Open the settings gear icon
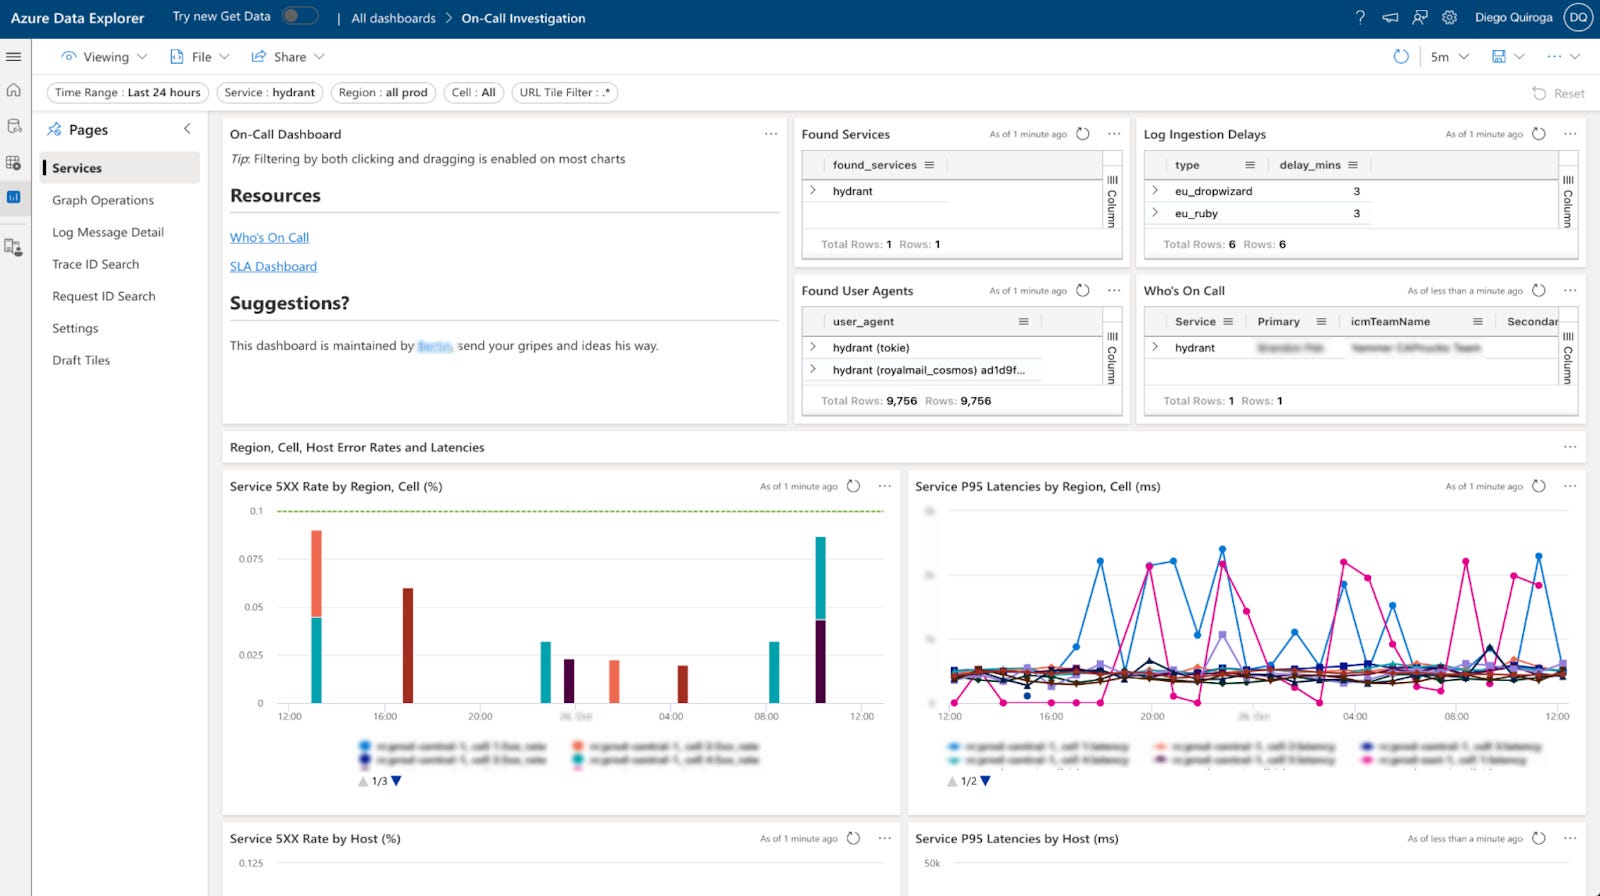This screenshot has height=896, width=1600. 1450,17
